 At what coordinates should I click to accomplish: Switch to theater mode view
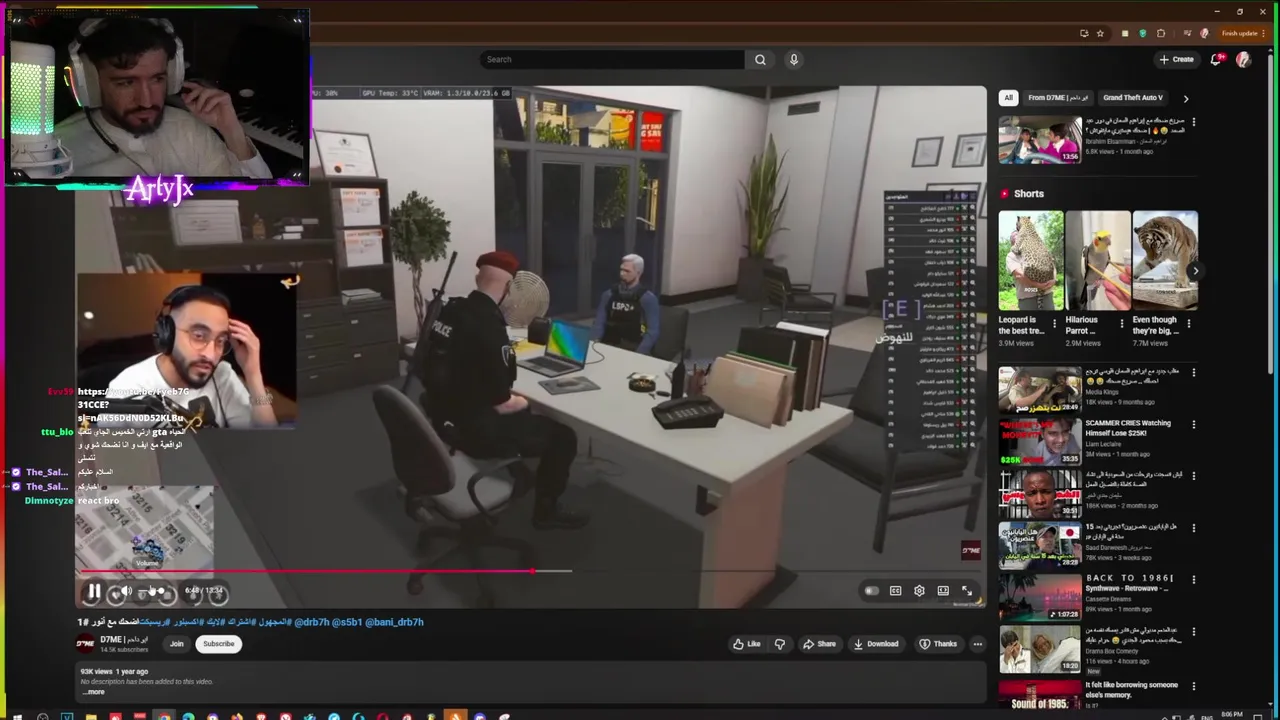pos(943,591)
